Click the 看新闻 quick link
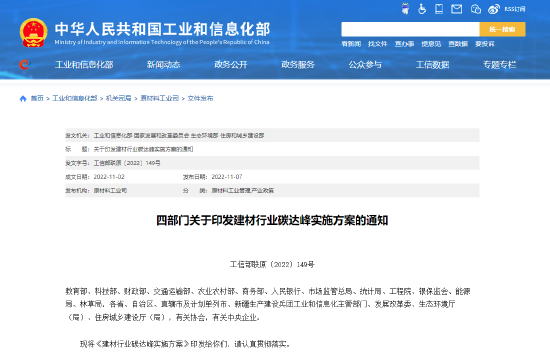Image resolution: width=550 pixels, height=361 pixels. 351,44
